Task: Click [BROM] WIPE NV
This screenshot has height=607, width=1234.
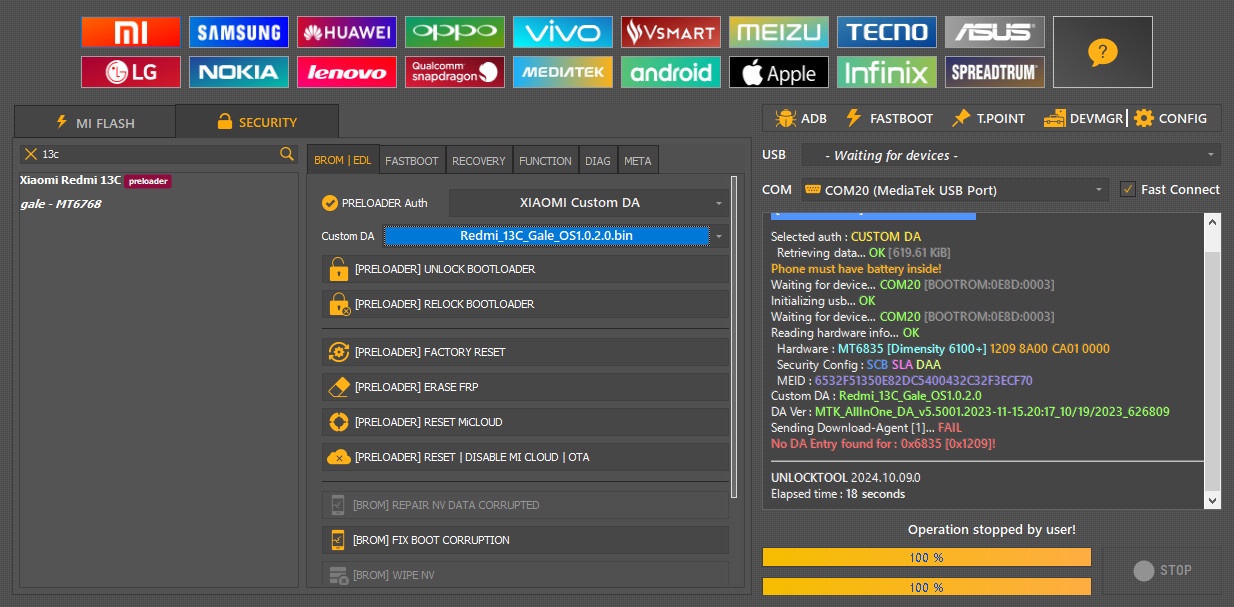Action: 525,575
